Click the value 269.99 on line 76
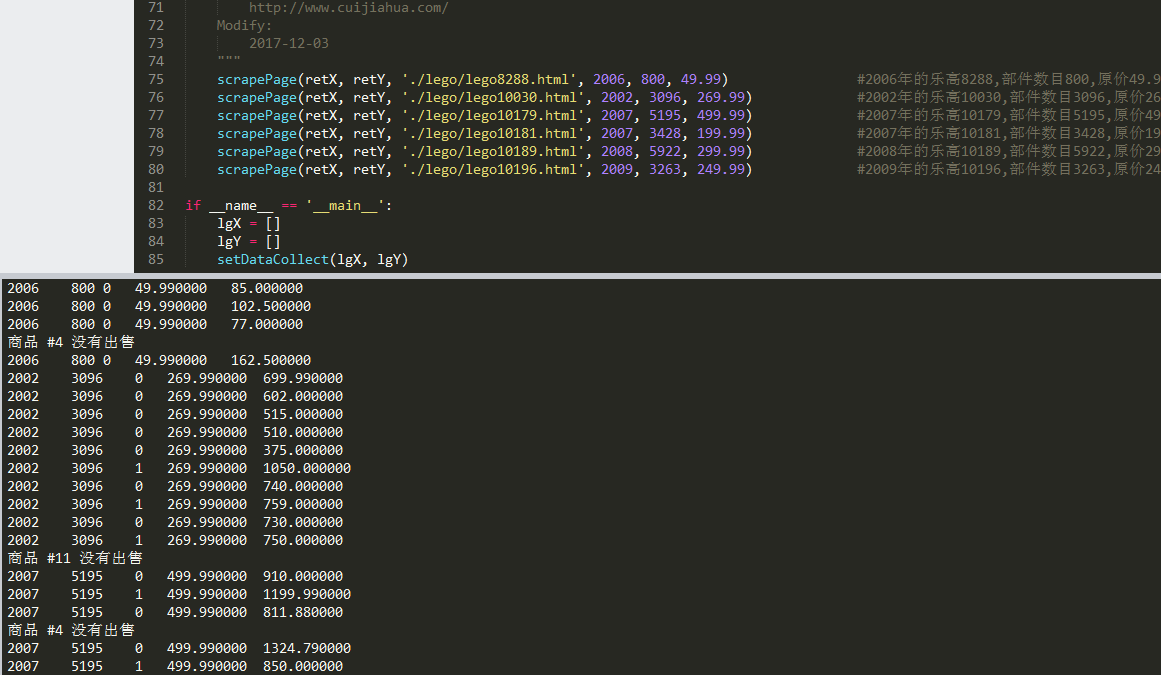The height and width of the screenshot is (675, 1161). 720,97
